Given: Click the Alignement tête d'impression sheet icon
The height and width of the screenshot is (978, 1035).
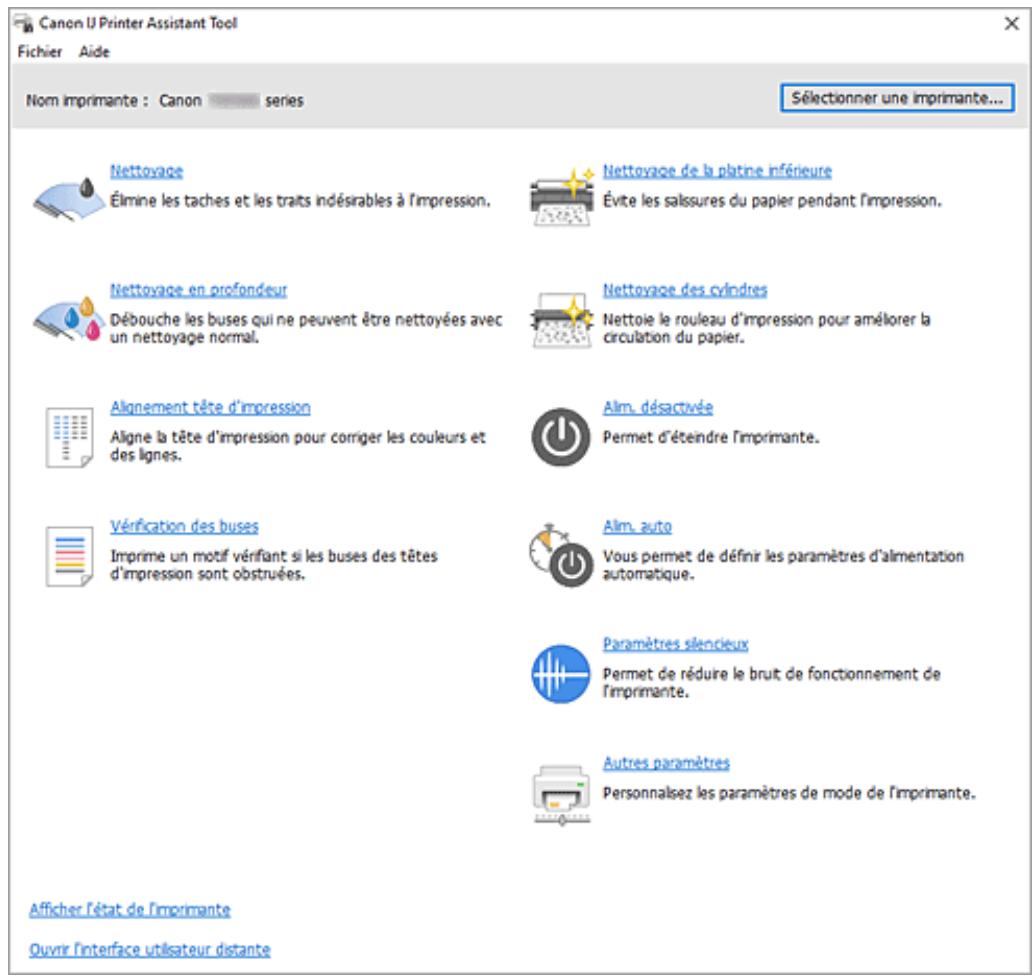Looking at the screenshot, I should click(x=69, y=438).
